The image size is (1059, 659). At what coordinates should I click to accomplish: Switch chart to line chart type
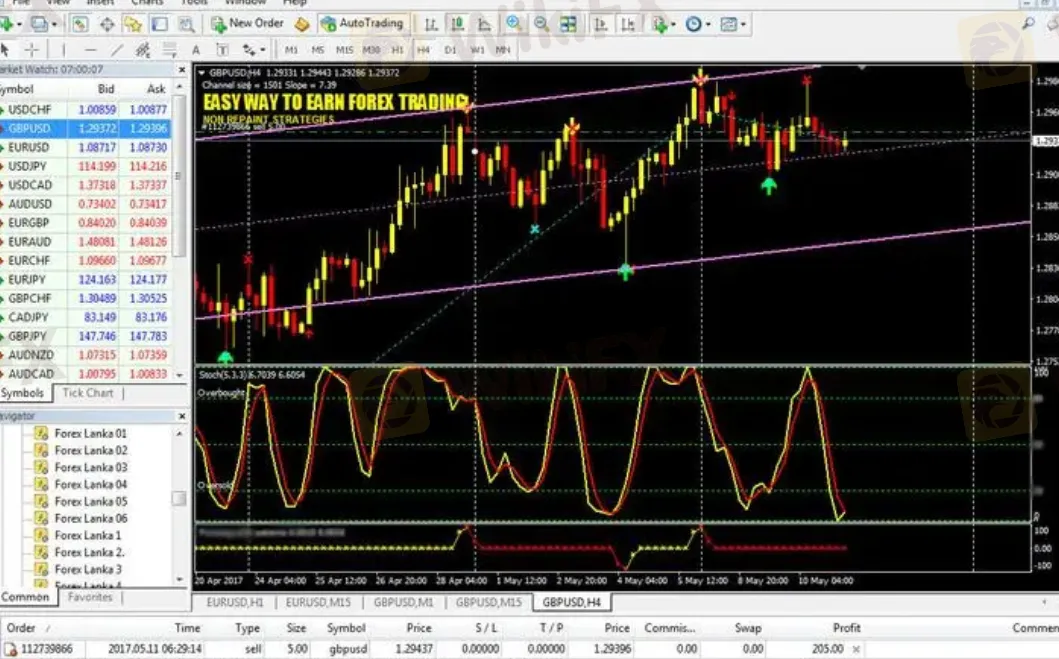pyautogui.click(x=484, y=25)
